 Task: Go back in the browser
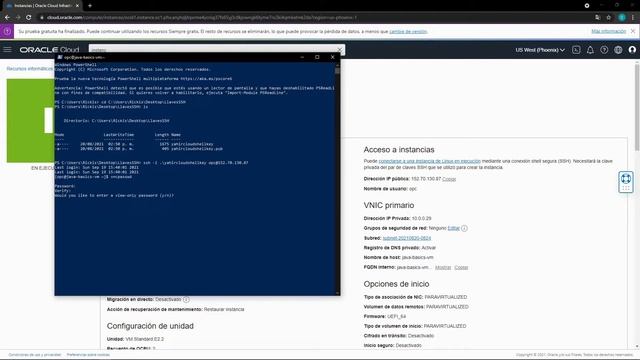[7, 18]
